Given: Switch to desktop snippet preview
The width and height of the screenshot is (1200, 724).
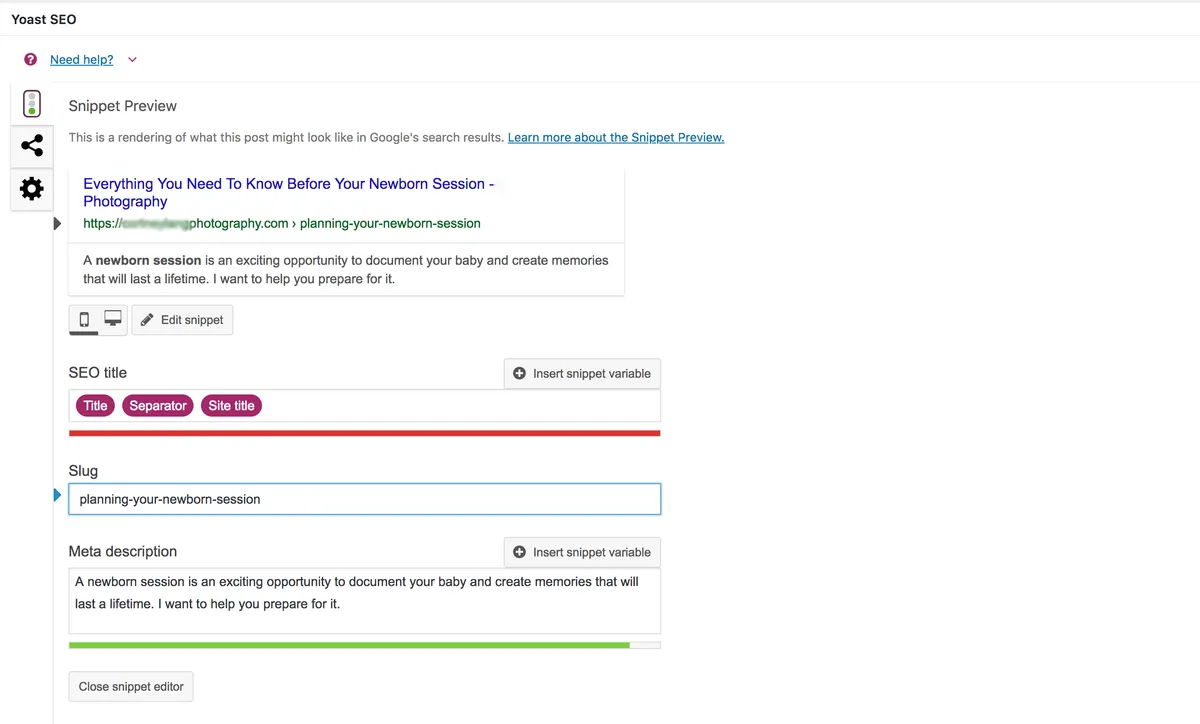Looking at the screenshot, I should click(x=113, y=319).
